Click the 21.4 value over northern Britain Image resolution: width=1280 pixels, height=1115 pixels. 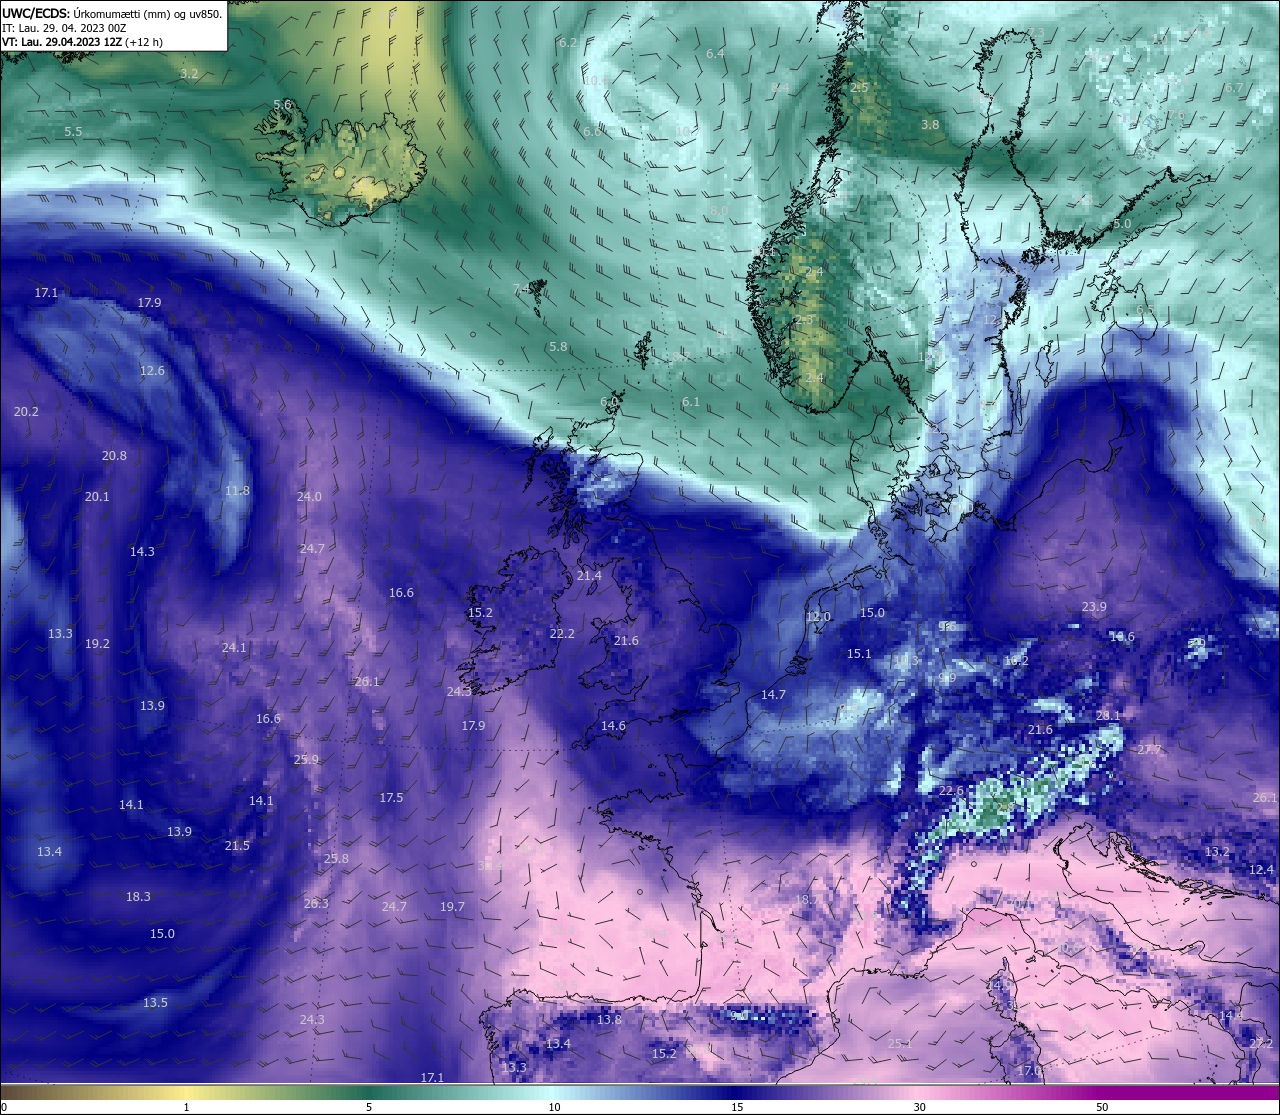[589, 575]
